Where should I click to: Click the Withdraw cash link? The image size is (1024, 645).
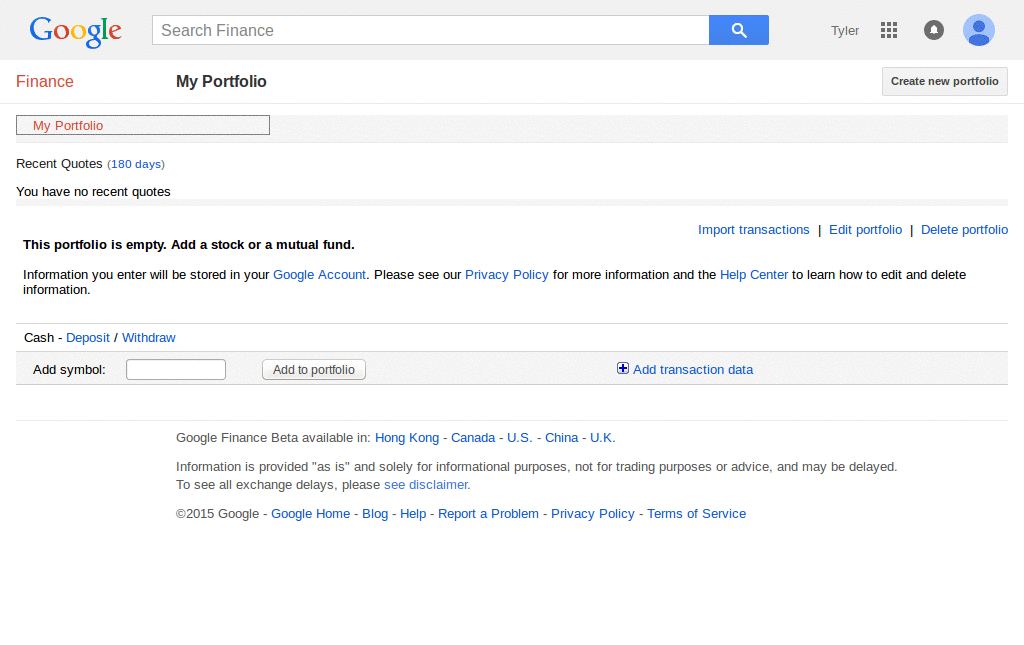tap(149, 338)
